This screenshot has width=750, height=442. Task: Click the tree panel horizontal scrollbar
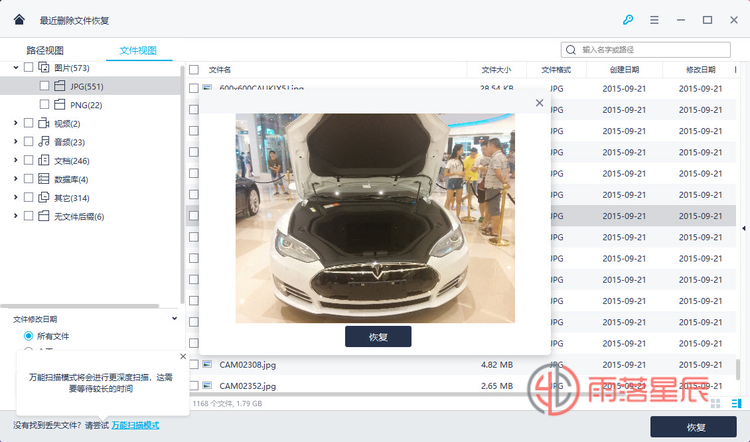(80, 306)
